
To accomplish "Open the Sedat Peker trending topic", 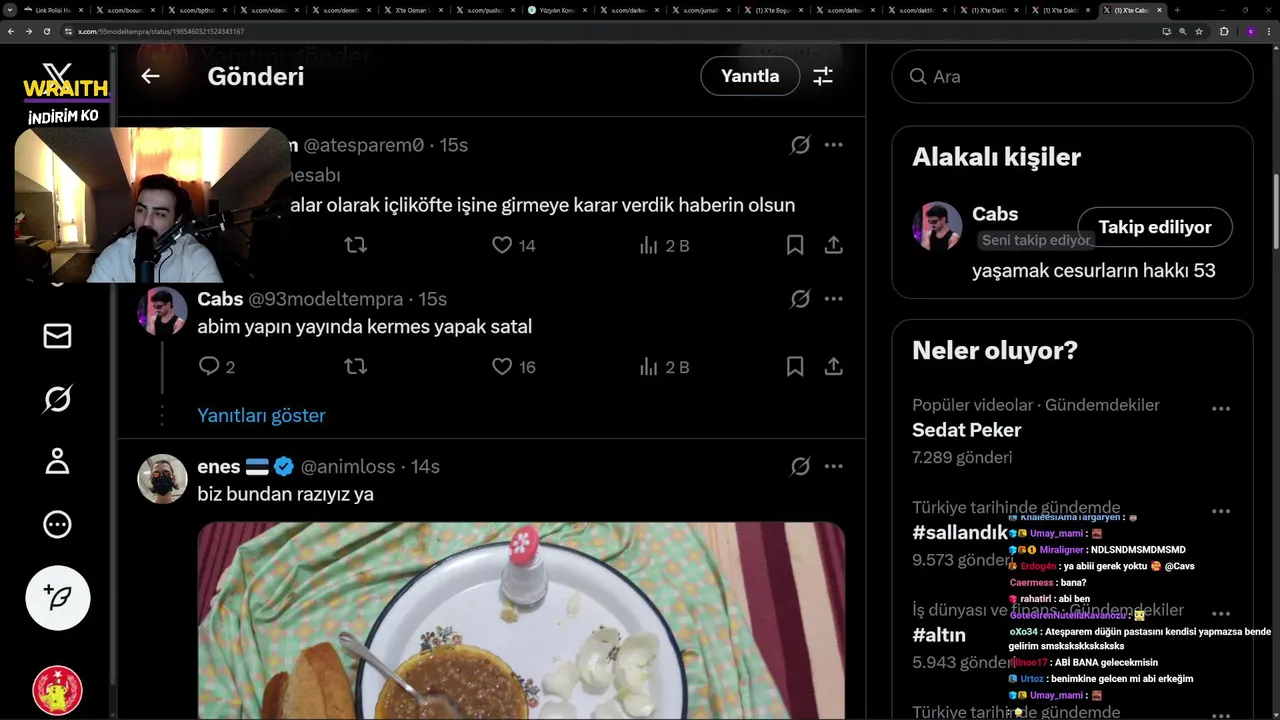I will (967, 430).
